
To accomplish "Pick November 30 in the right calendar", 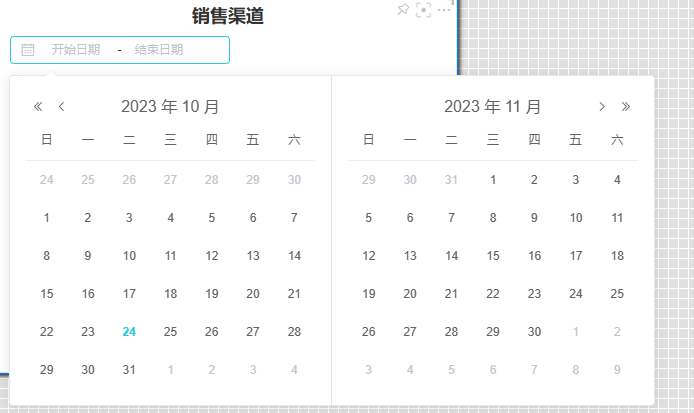I will pos(534,332).
